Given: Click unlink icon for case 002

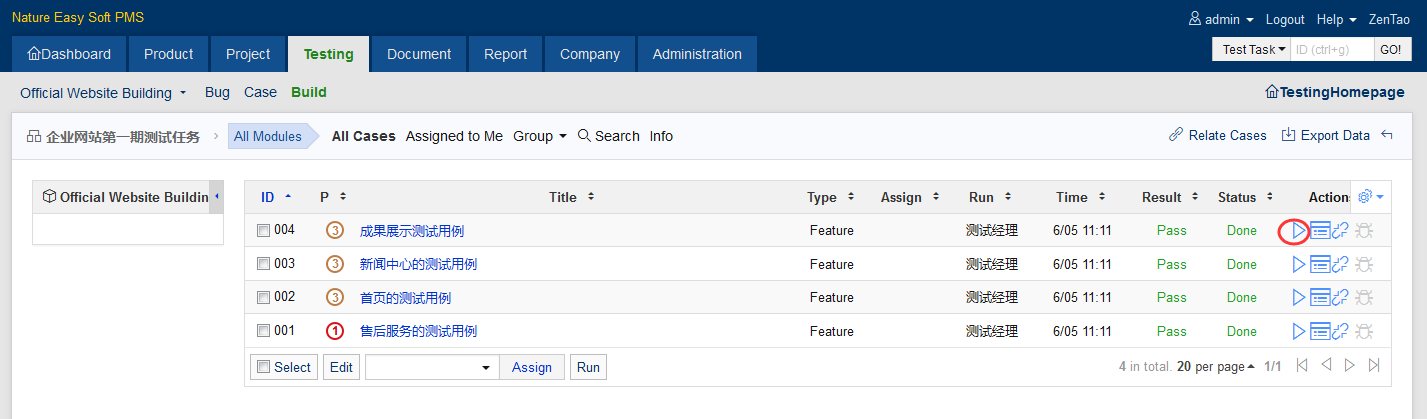Looking at the screenshot, I should point(1341,298).
